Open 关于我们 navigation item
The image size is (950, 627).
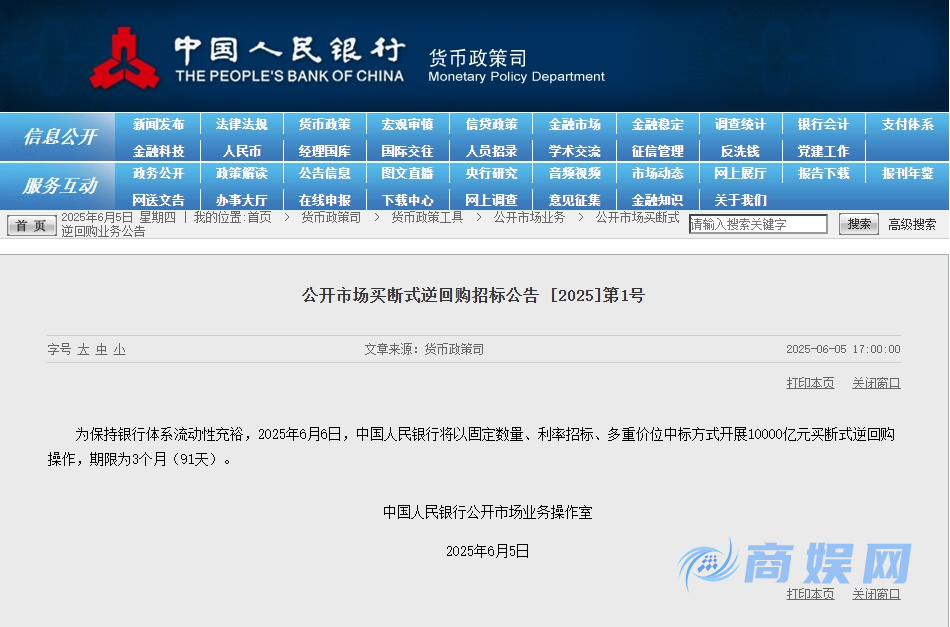(740, 200)
